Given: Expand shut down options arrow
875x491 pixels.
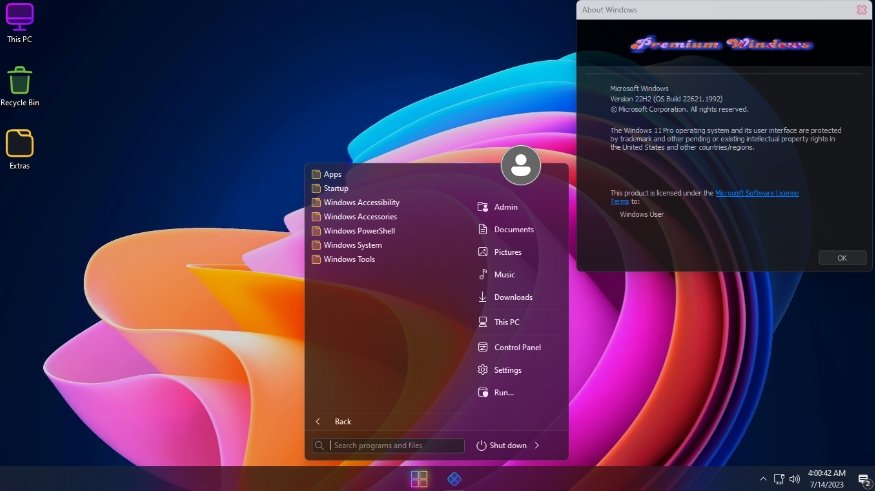Looking at the screenshot, I should 537,445.
